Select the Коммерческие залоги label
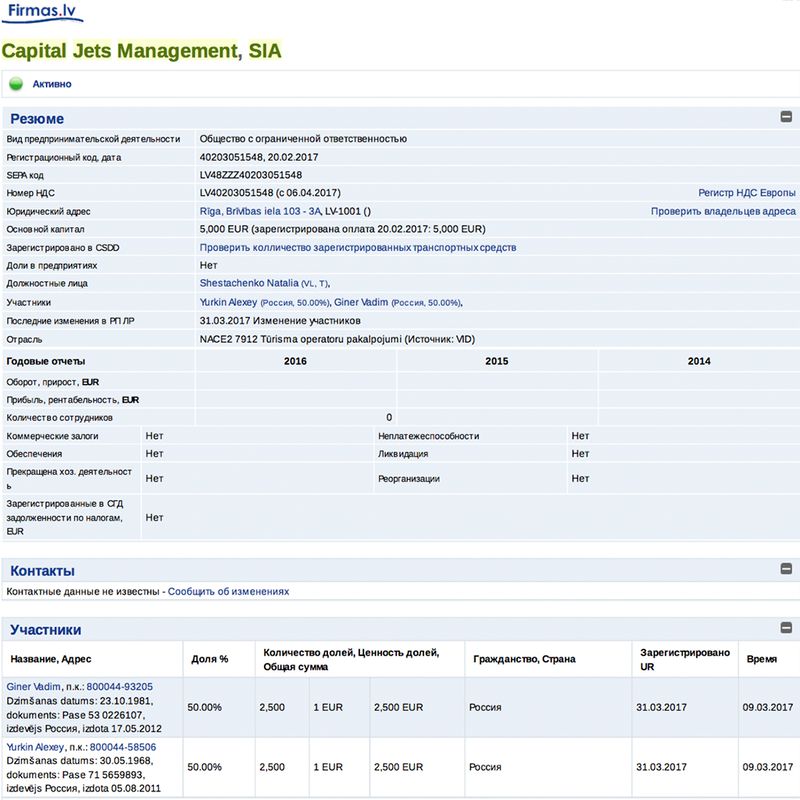The height and width of the screenshot is (800, 800). pyautogui.click(x=52, y=436)
